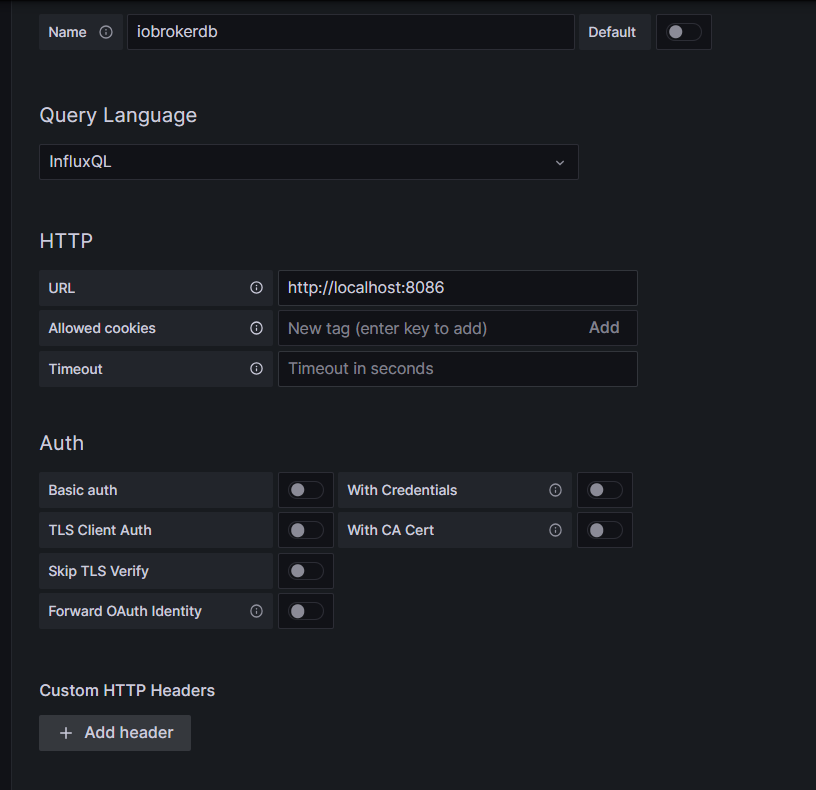
Task: Click the Timeout info icon
Action: click(256, 369)
